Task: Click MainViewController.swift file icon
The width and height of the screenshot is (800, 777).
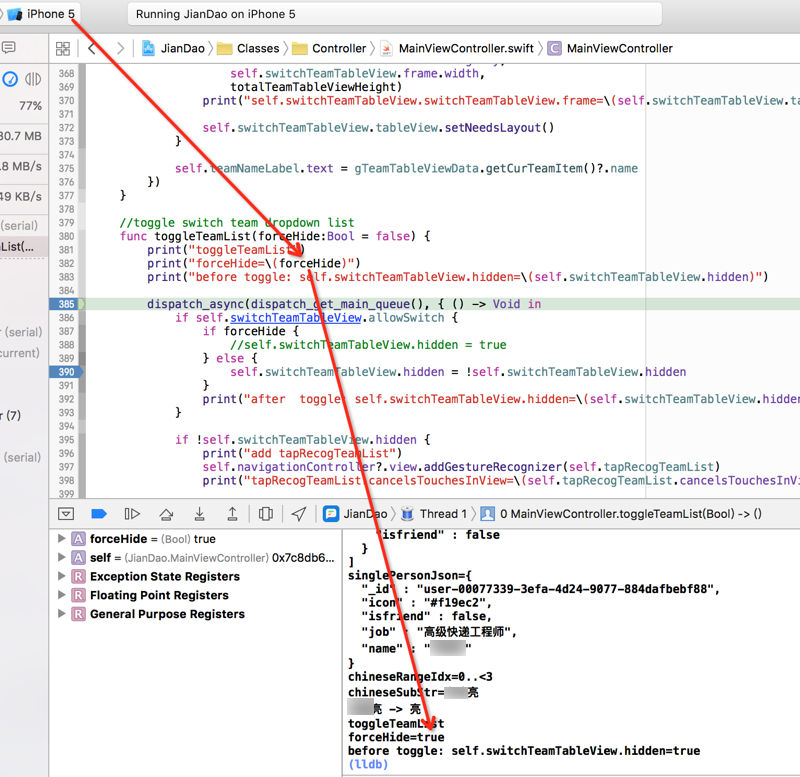Action: point(386,48)
